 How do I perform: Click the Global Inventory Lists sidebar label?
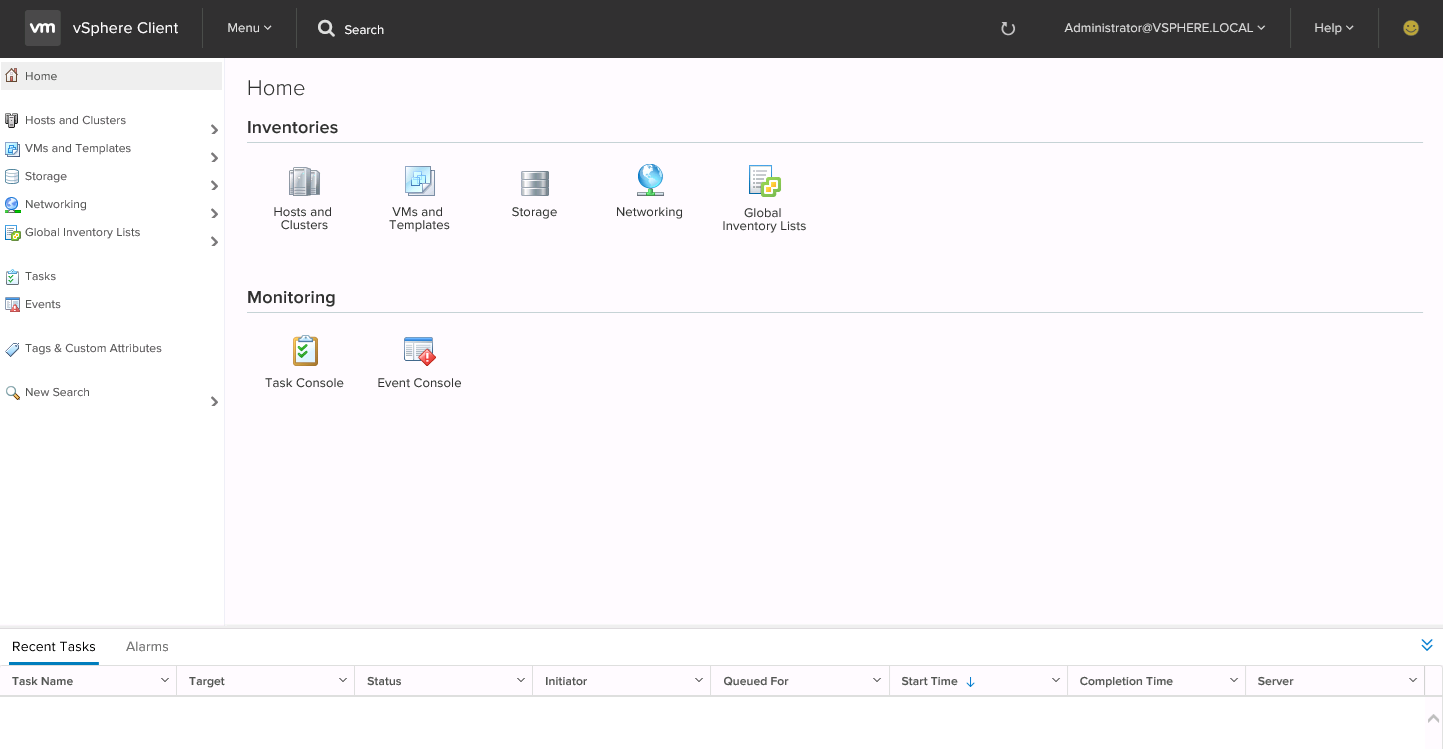click(82, 232)
